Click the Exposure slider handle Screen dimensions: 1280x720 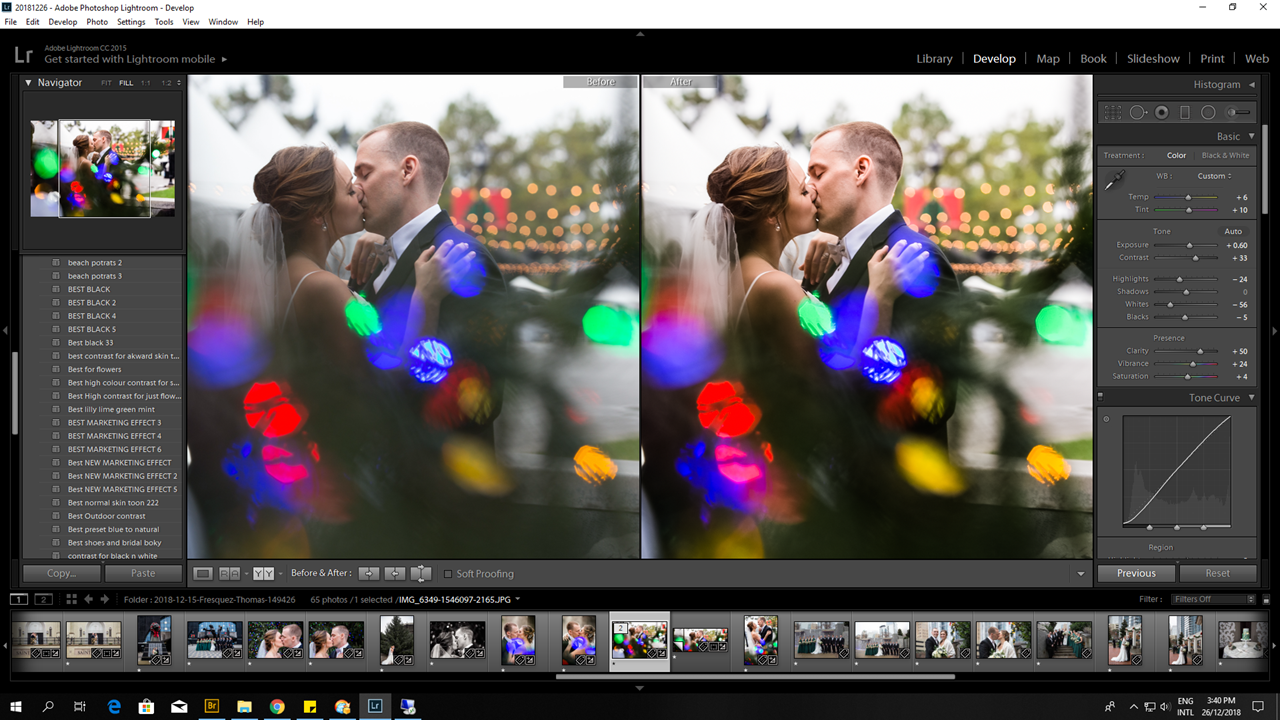[x=1190, y=245]
